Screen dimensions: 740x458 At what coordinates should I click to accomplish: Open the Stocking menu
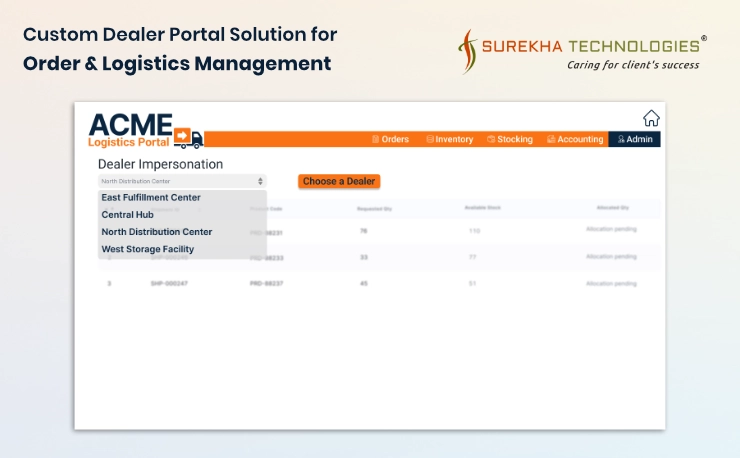[x=510, y=139]
